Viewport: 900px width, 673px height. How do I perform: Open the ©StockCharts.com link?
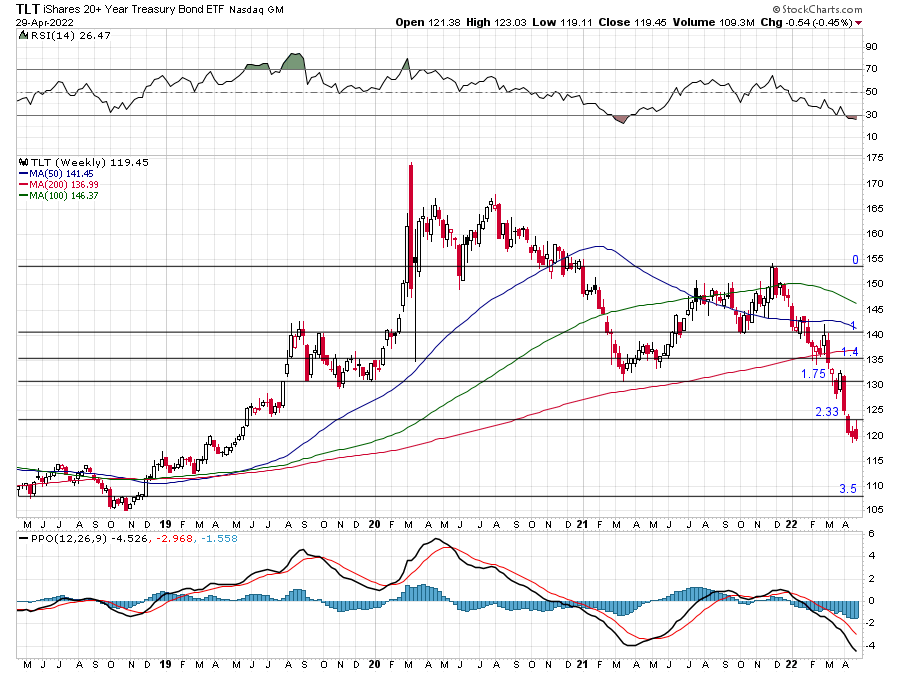pos(817,9)
